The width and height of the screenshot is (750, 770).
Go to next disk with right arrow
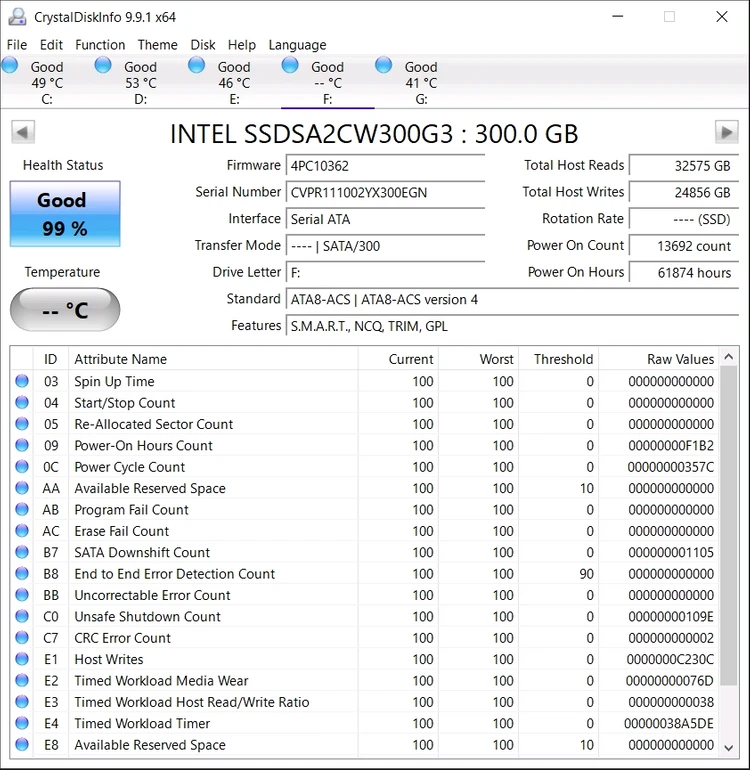[726, 132]
